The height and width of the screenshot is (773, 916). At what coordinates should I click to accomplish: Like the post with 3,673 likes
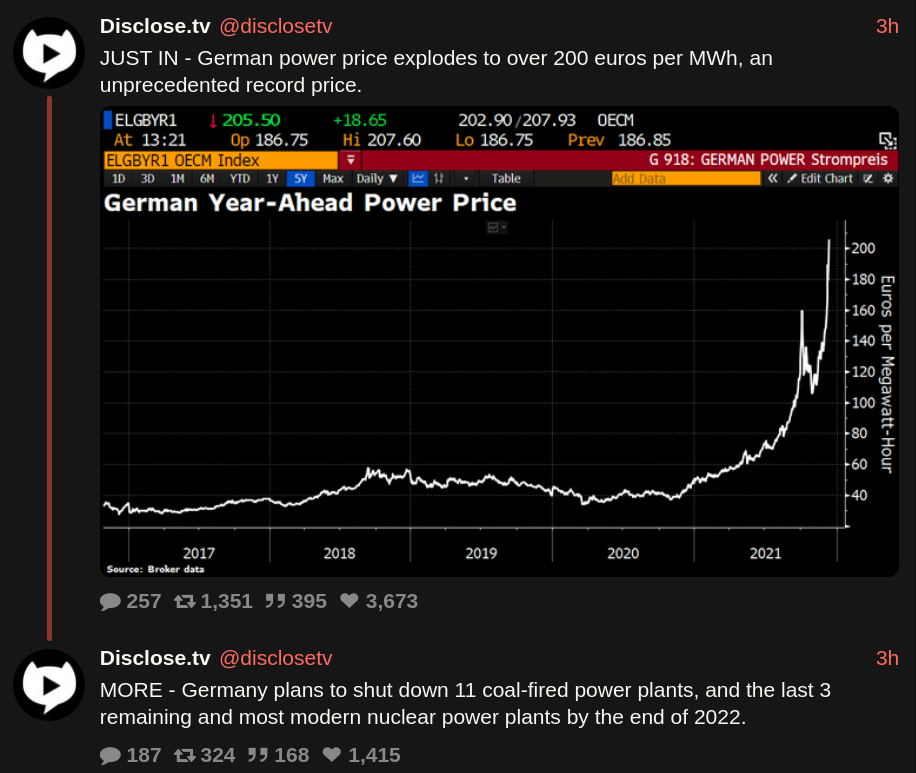pos(349,601)
